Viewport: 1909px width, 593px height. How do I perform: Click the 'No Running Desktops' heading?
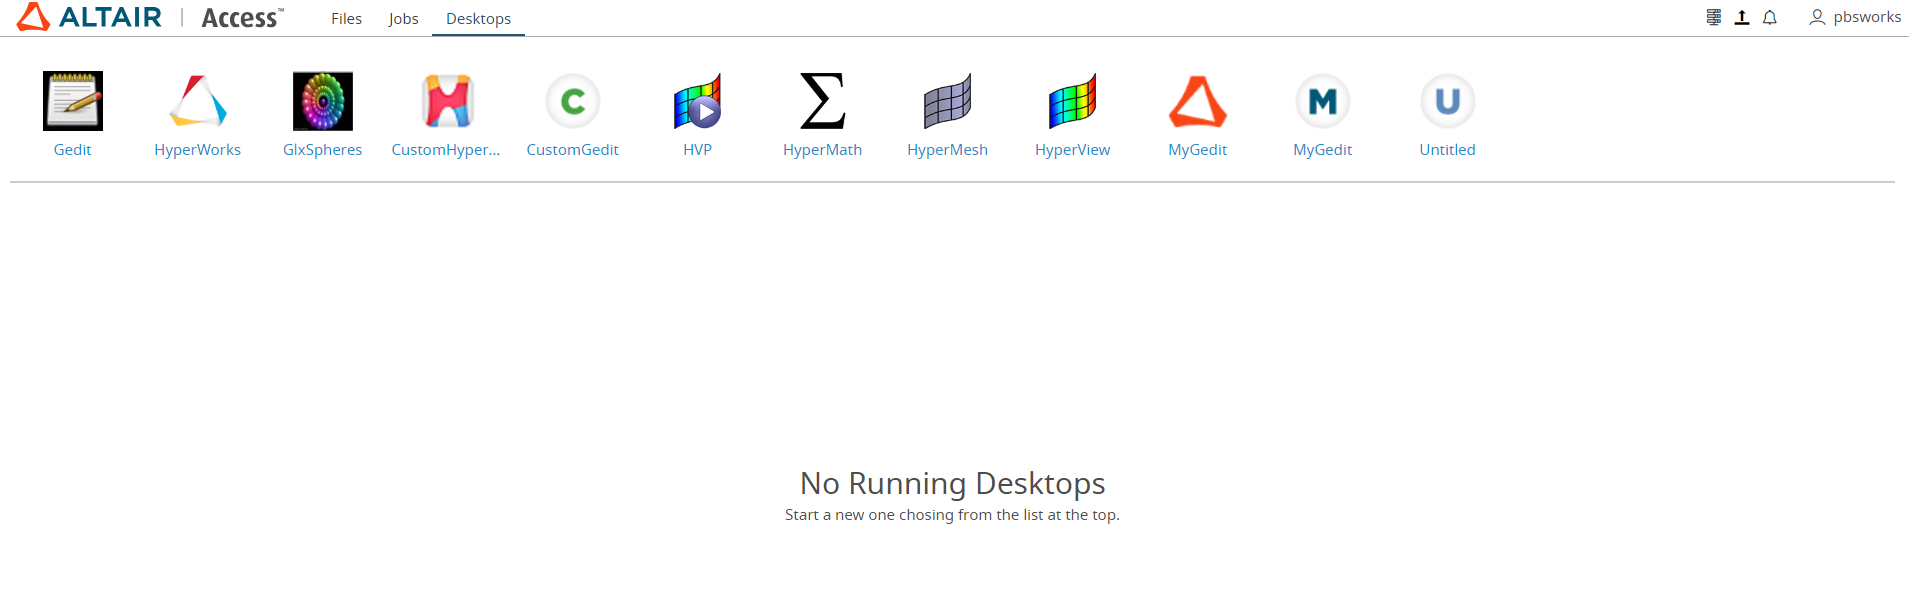952,483
